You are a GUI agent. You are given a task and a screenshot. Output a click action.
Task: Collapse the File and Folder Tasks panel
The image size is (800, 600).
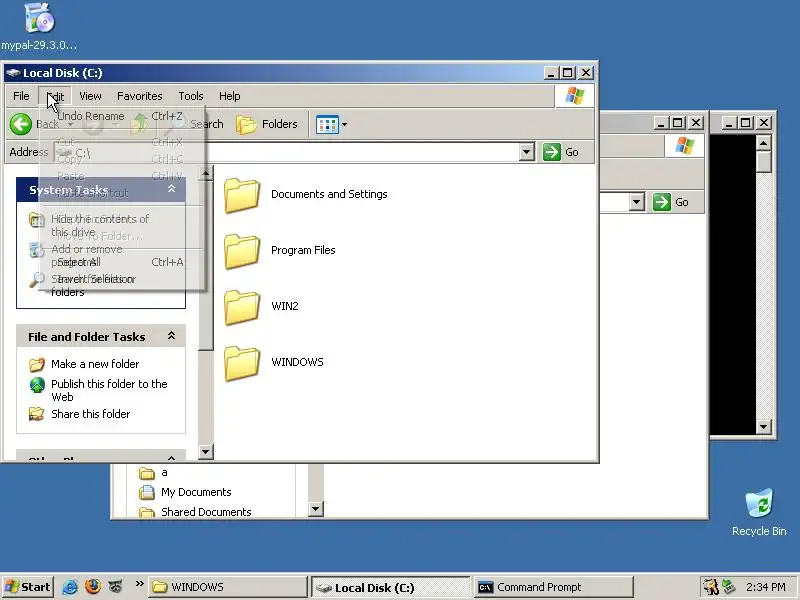pyautogui.click(x=171, y=336)
